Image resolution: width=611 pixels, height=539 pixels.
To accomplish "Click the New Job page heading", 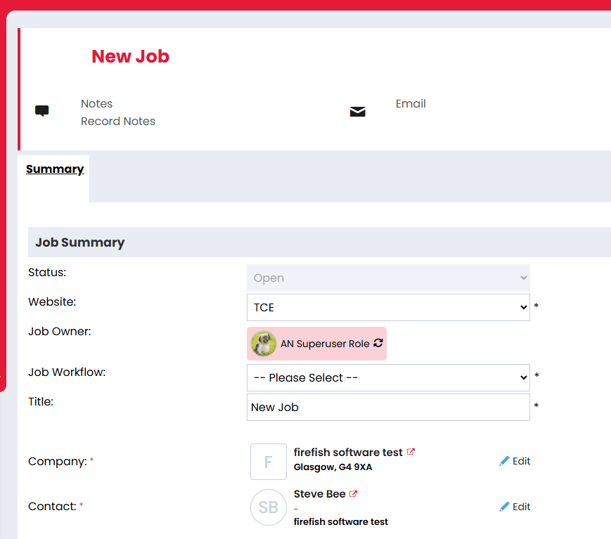I will point(130,56).
